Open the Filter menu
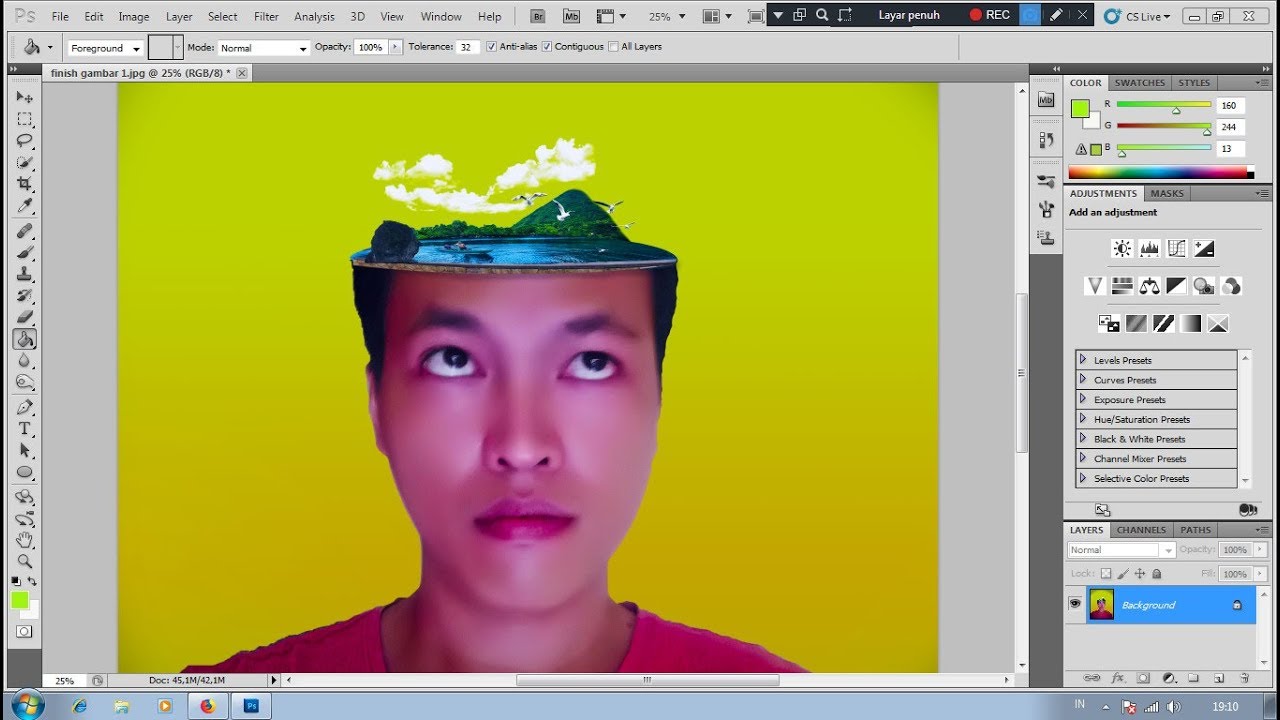 point(266,16)
